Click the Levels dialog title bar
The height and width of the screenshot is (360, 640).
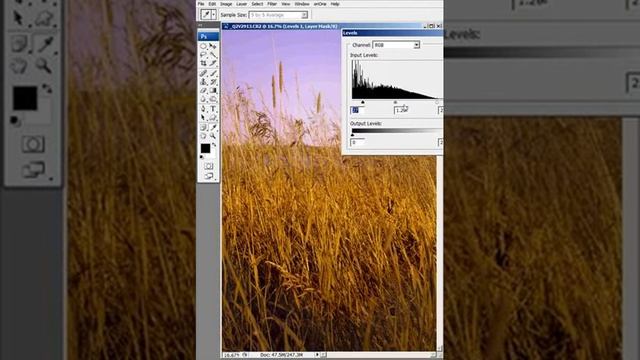point(392,33)
